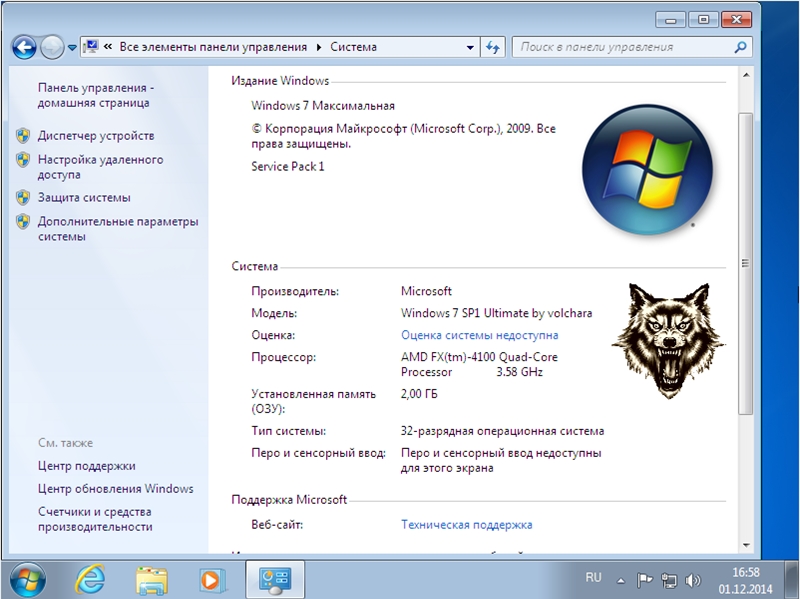Click the vertical scrollbar thumb
The image size is (800, 599).
(746, 263)
